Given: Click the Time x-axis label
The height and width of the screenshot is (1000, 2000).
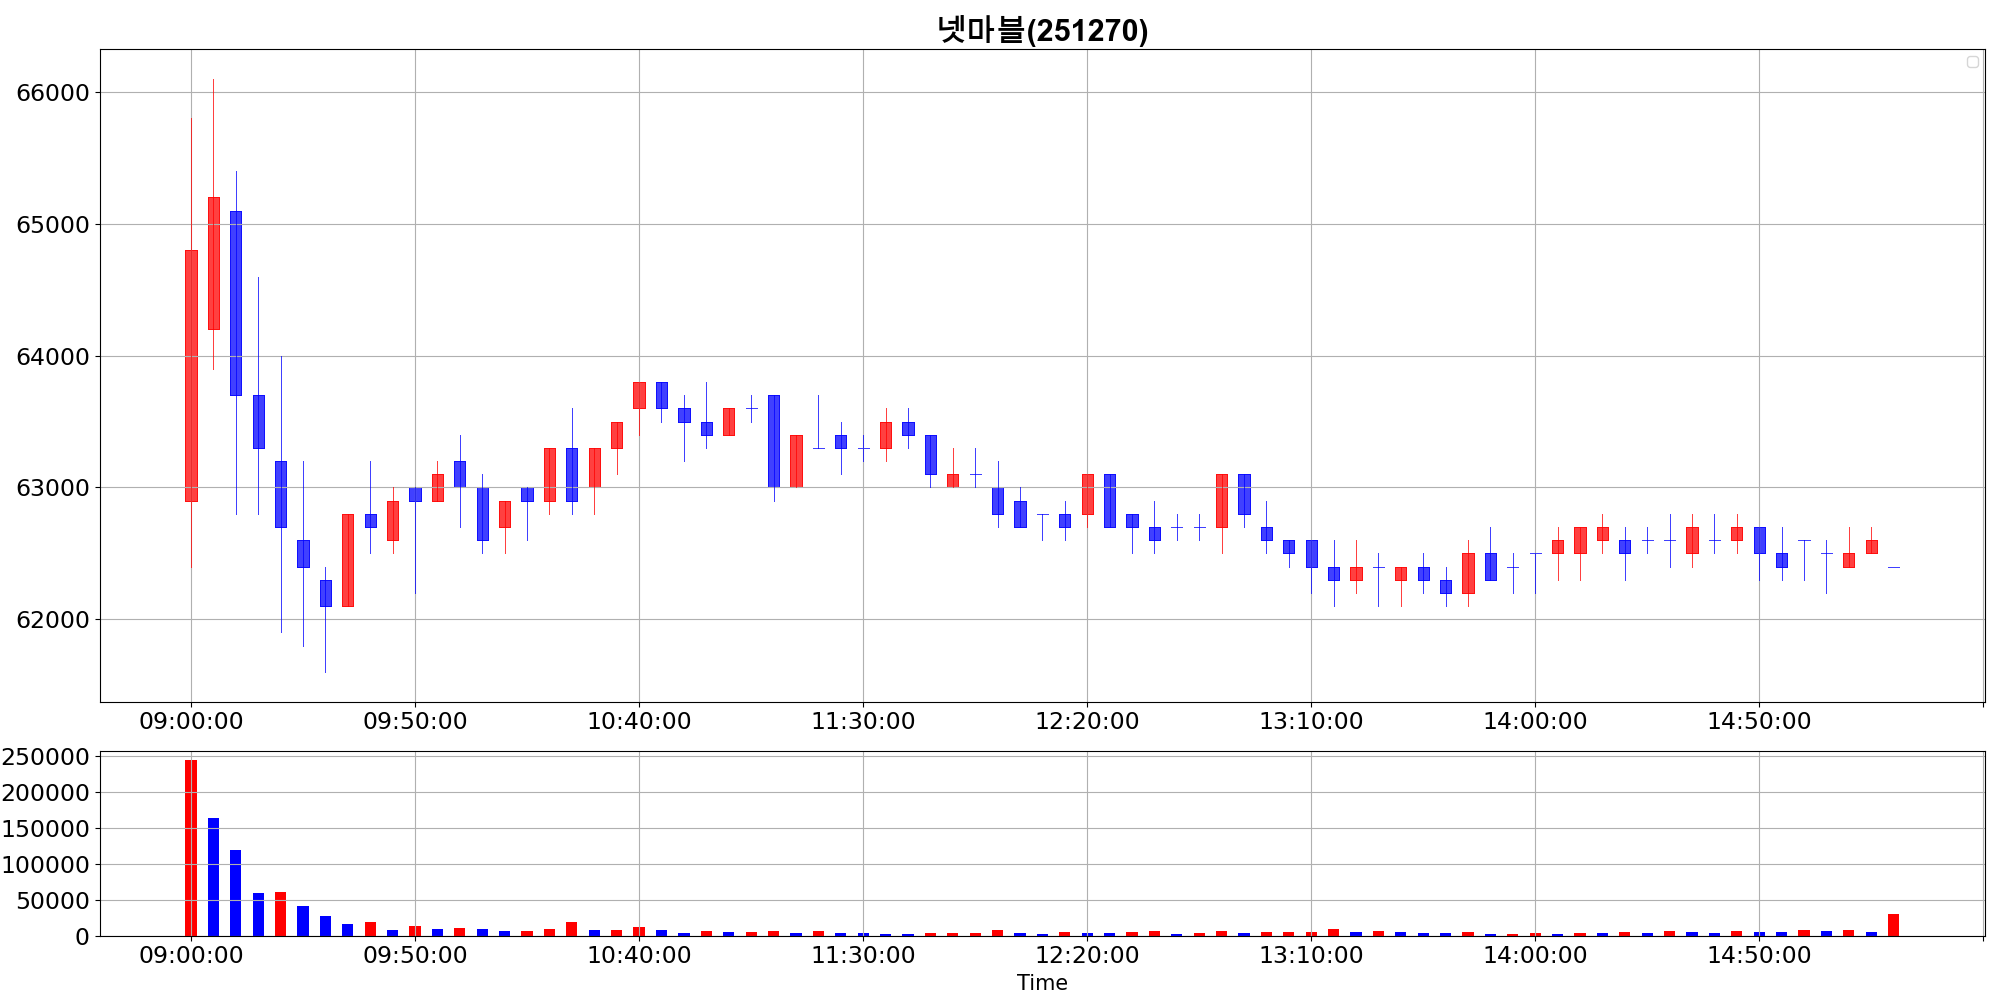Looking at the screenshot, I should click(x=1042, y=983).
